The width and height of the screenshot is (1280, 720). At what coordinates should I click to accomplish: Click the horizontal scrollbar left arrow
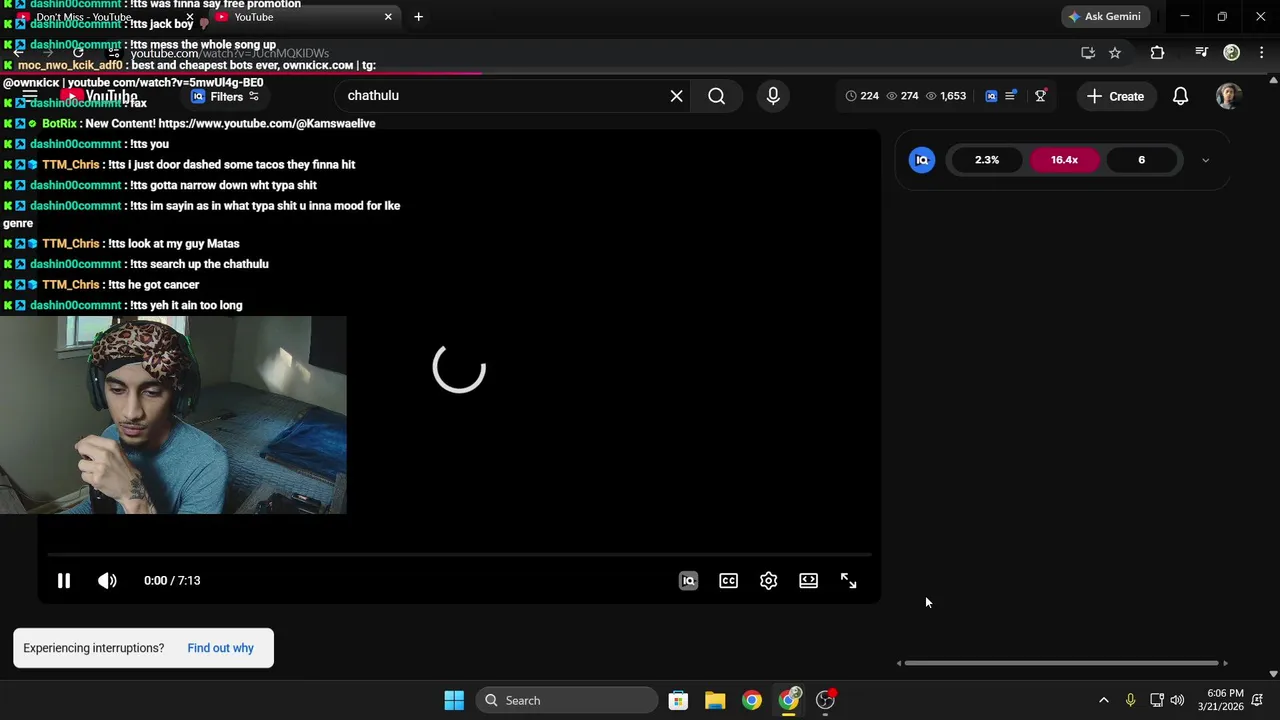(898, 663)
